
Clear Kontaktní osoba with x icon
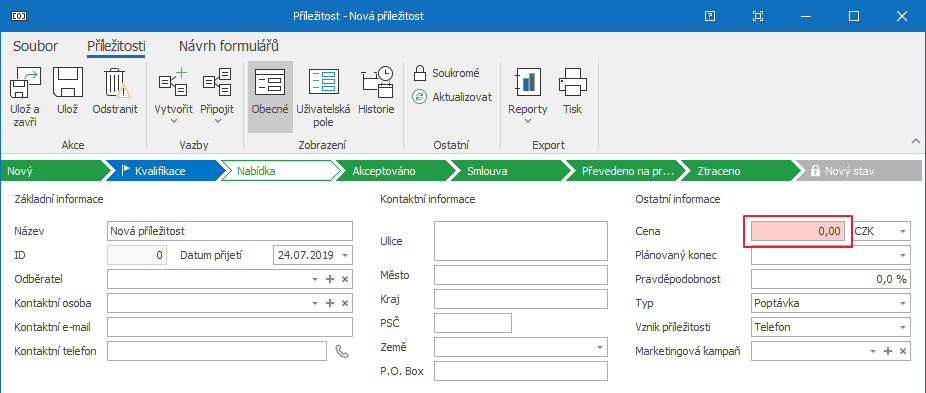coord(345,303)
